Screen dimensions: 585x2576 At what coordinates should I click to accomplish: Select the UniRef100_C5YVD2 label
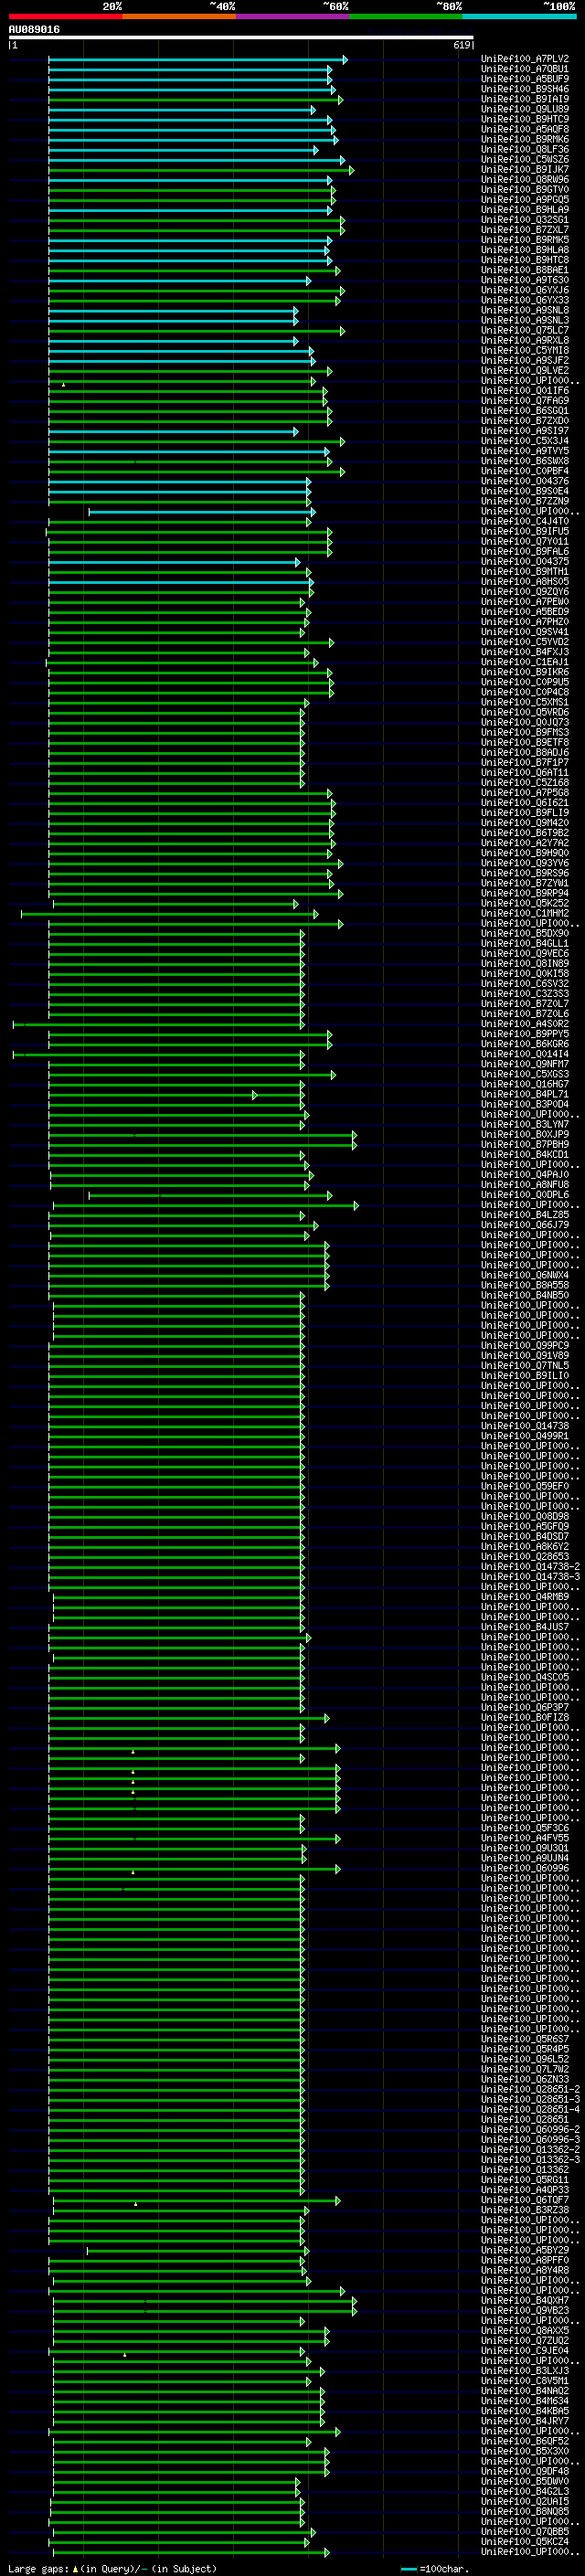[525, 643]
